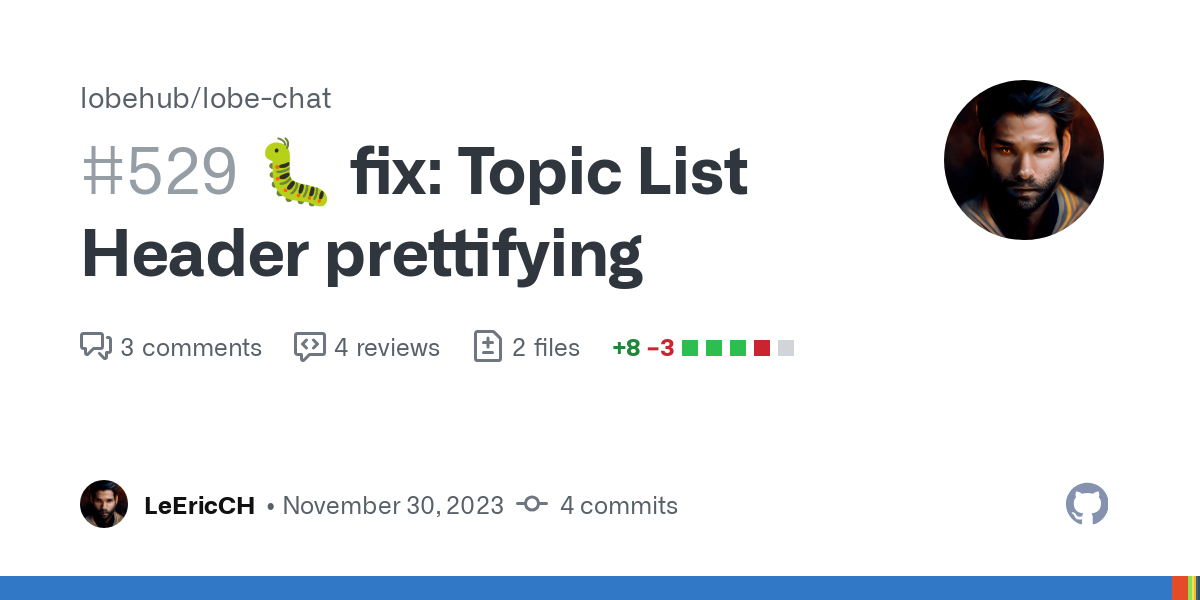Open the lobehub/lobe-chat repository link
The width and height of the screenshot is (1200, 600).
(206, 98)
